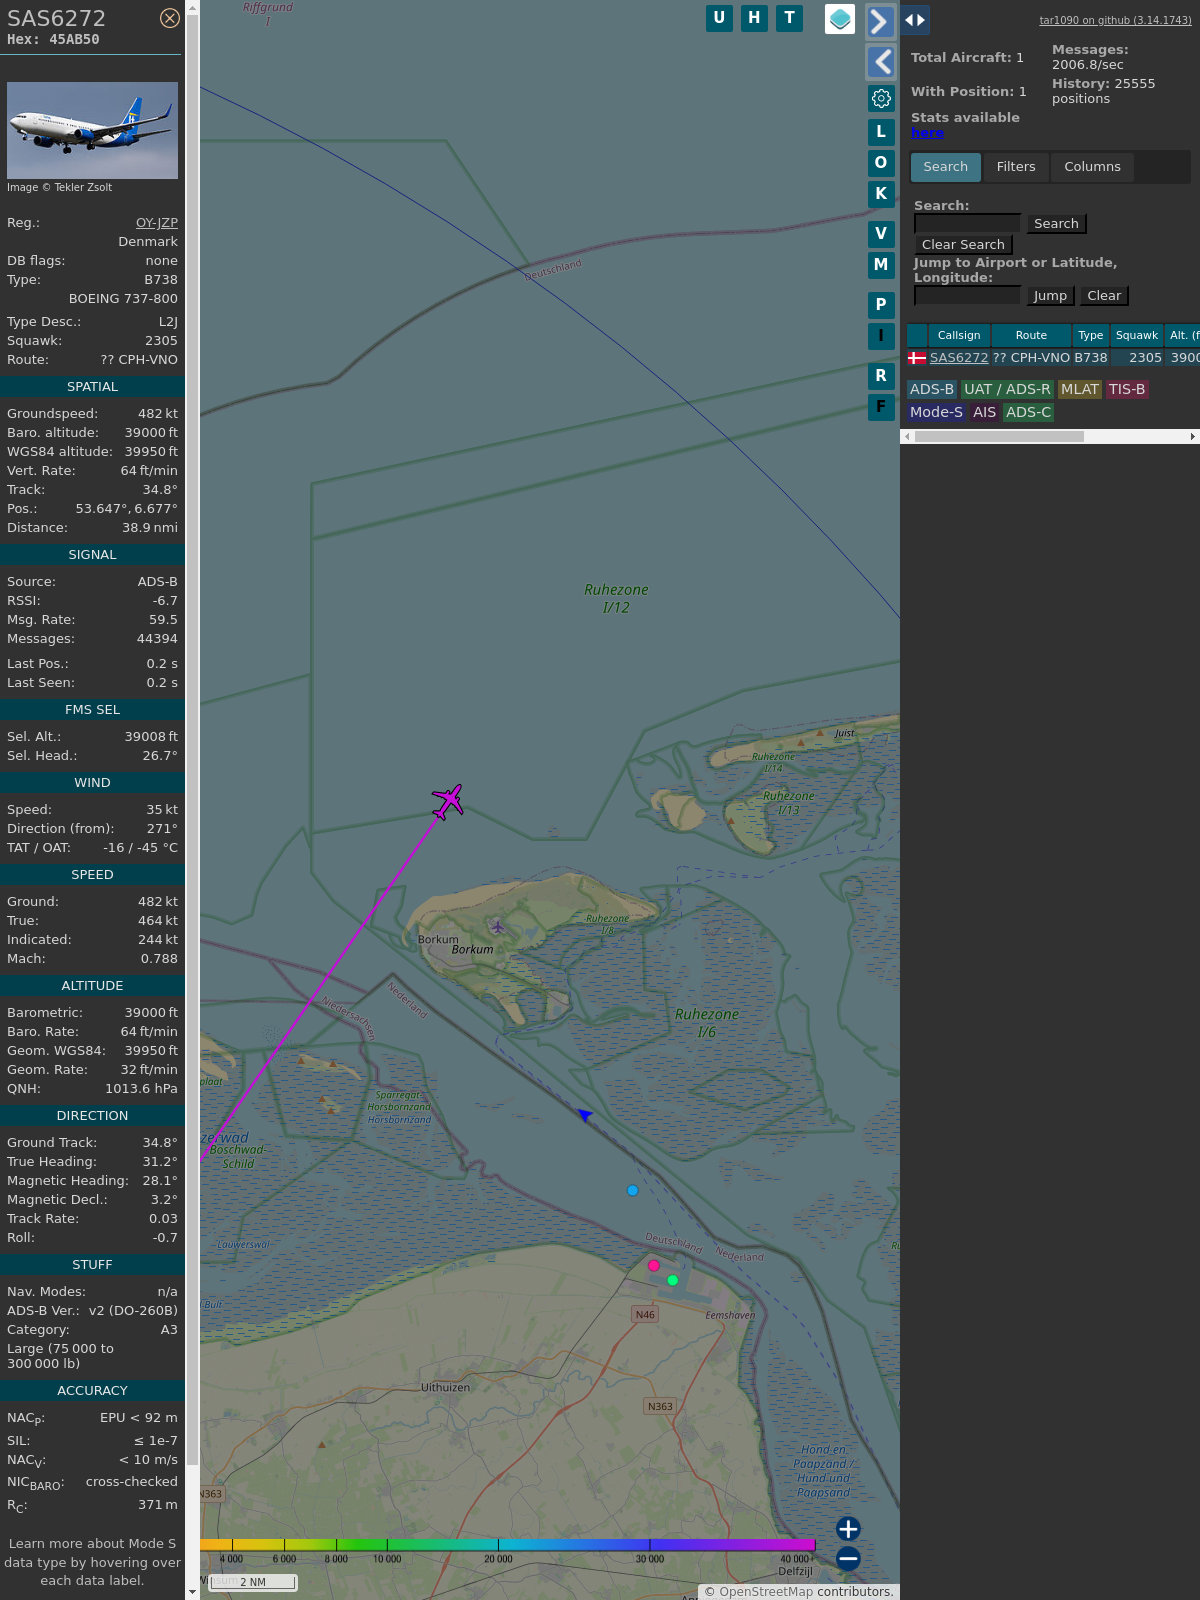Image resolution: width=1200 pixels, height=1600 pixels.
Task: Toggle the V map button
Action: click(x=881, y=234)
